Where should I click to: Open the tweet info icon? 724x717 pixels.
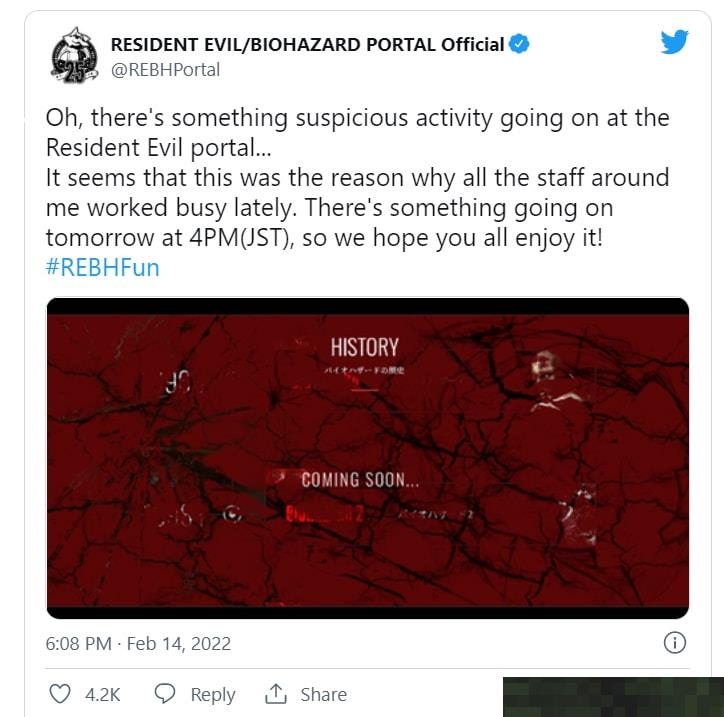pyautogui.click(x=675, y=643)
